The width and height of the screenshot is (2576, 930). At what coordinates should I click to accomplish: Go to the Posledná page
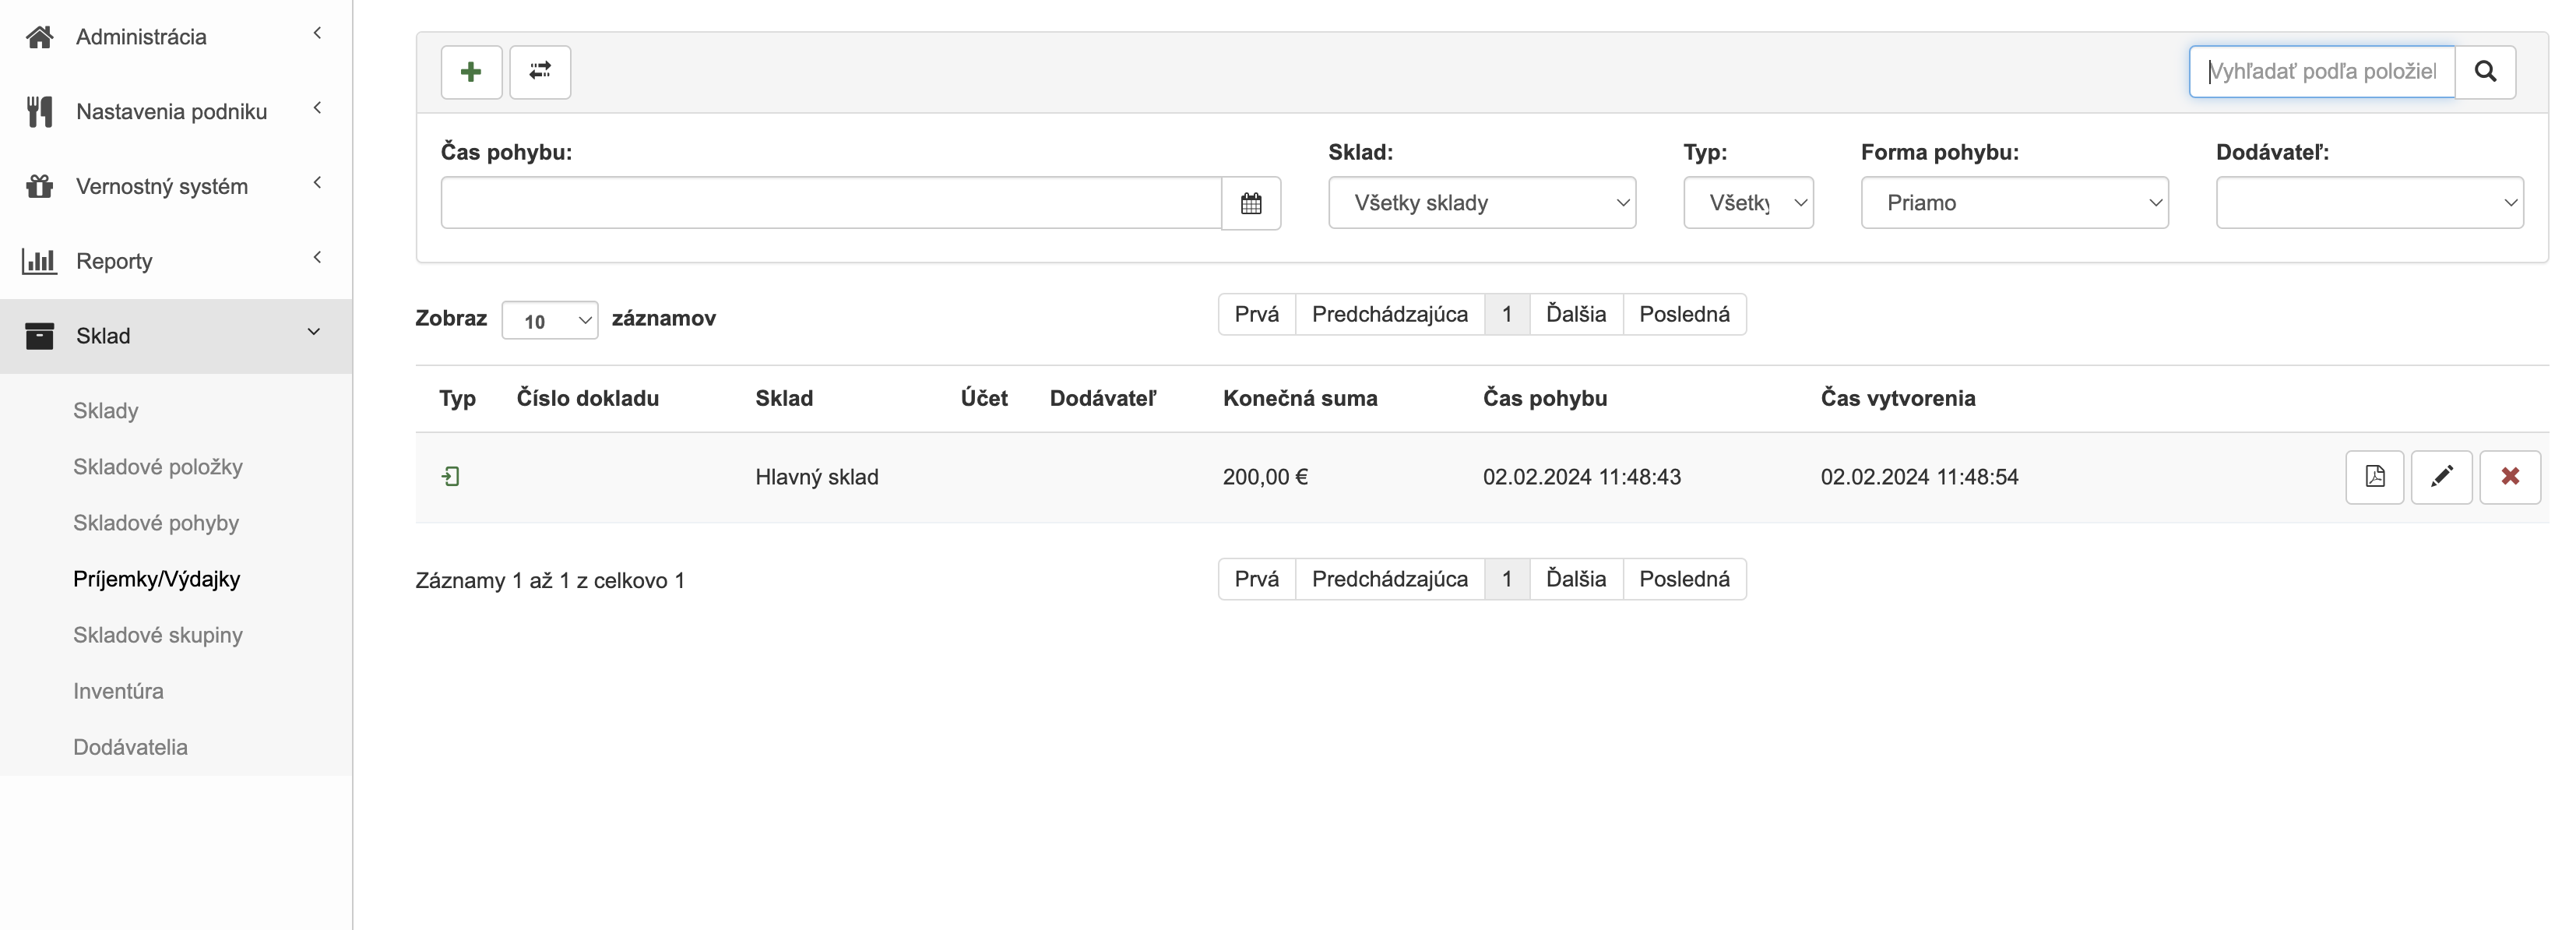coord(1685,314)
